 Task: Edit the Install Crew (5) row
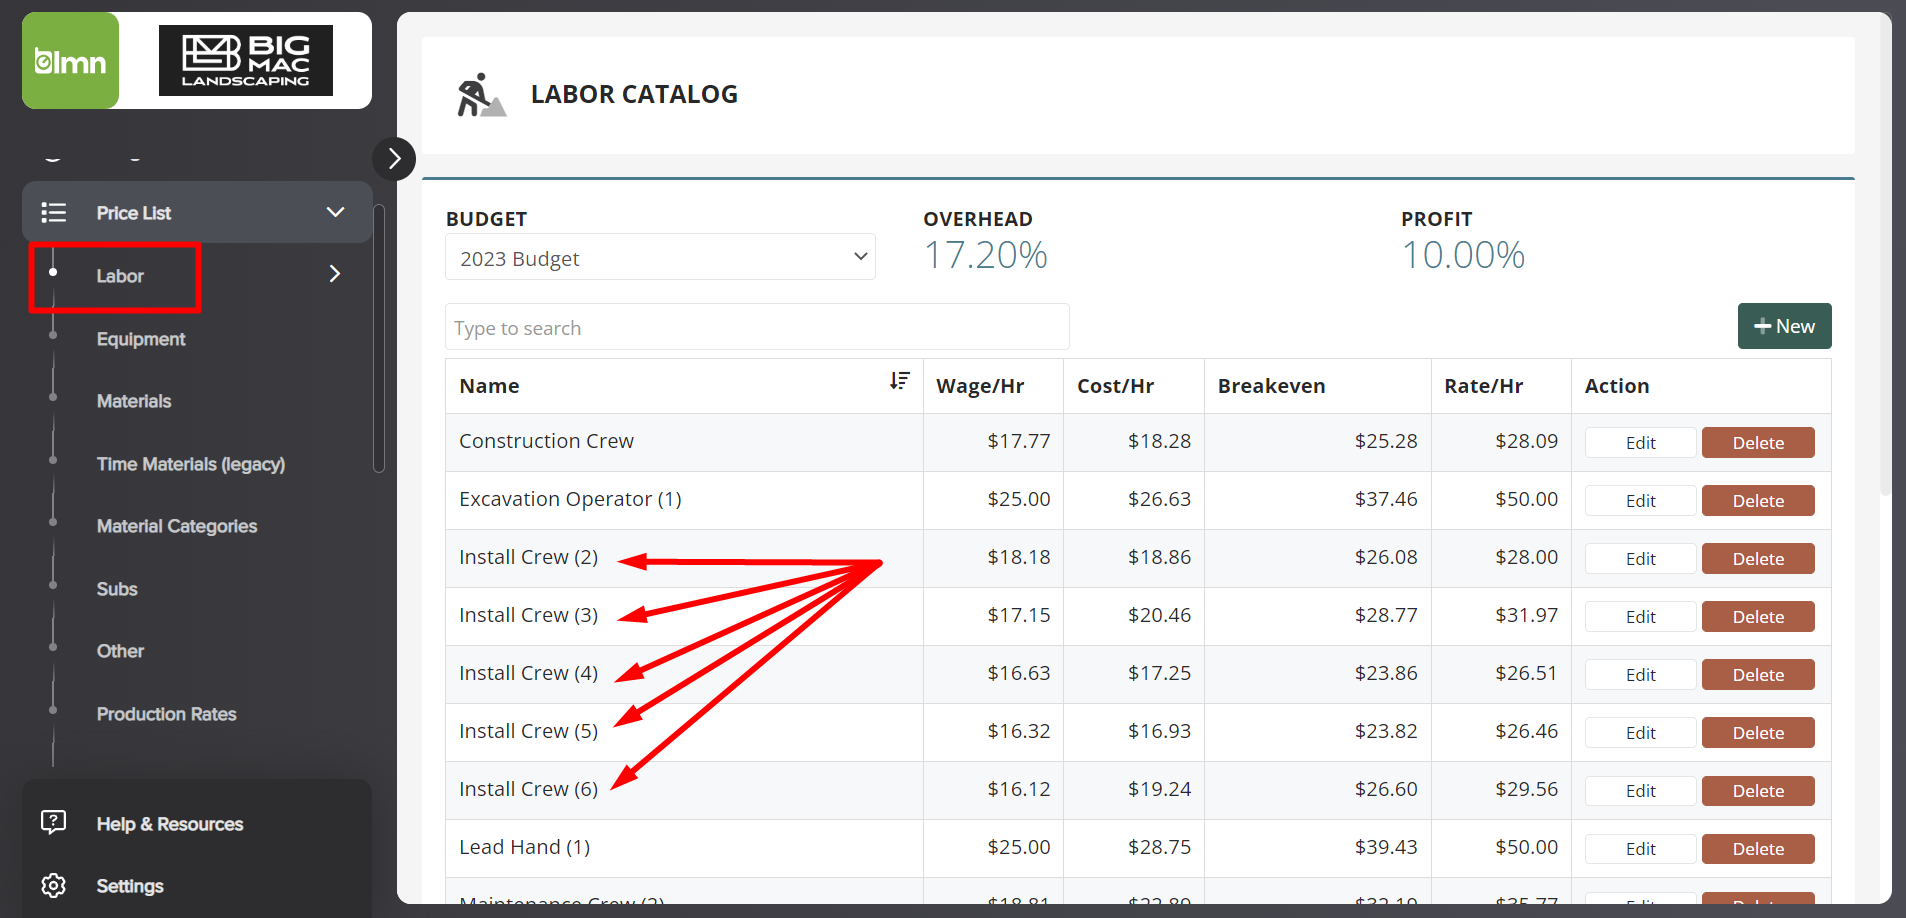pos(1640,733)
